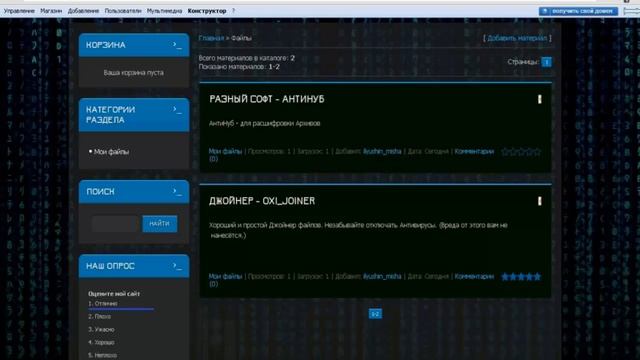
Task: Open the ДЖОЙНЕР - OXI_JOINER title
Action: (x=262, y=201)
